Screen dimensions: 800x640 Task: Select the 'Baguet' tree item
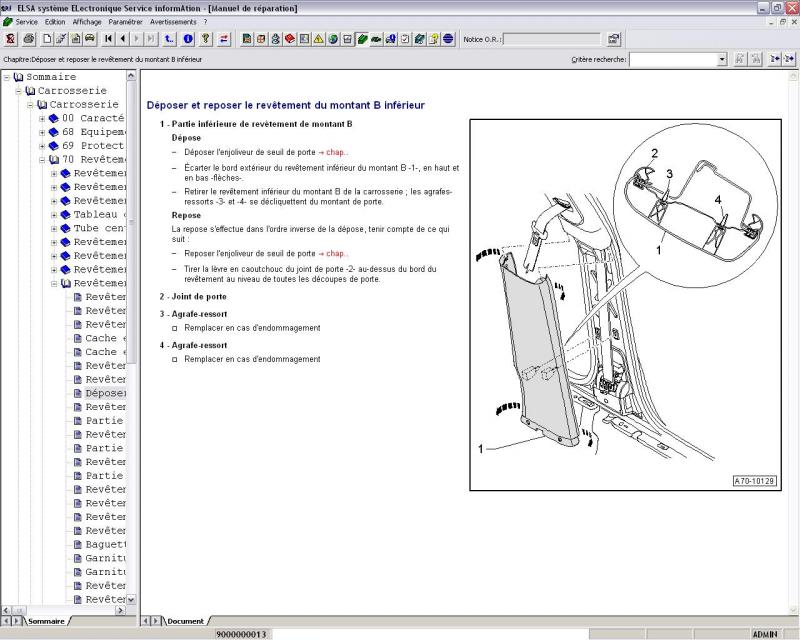[106, 545]
